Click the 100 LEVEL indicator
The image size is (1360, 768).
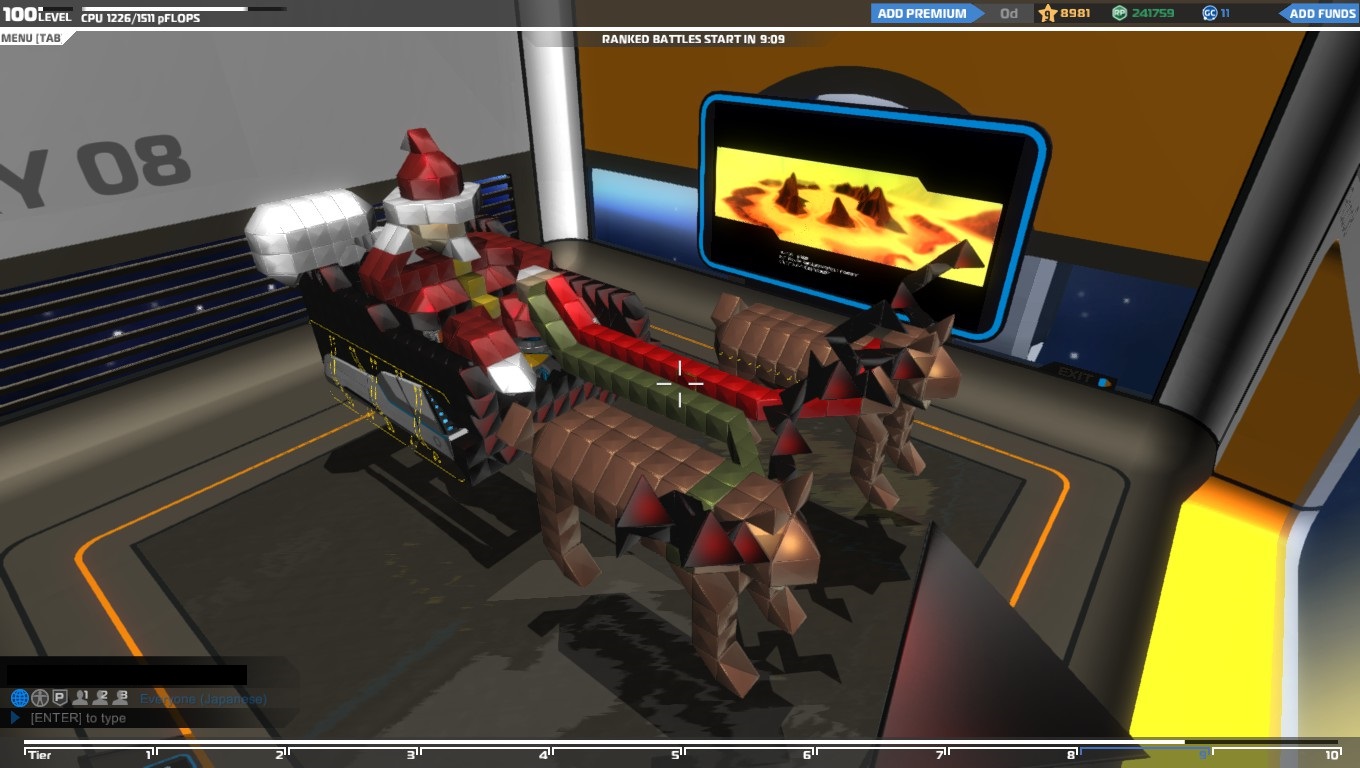36,14
